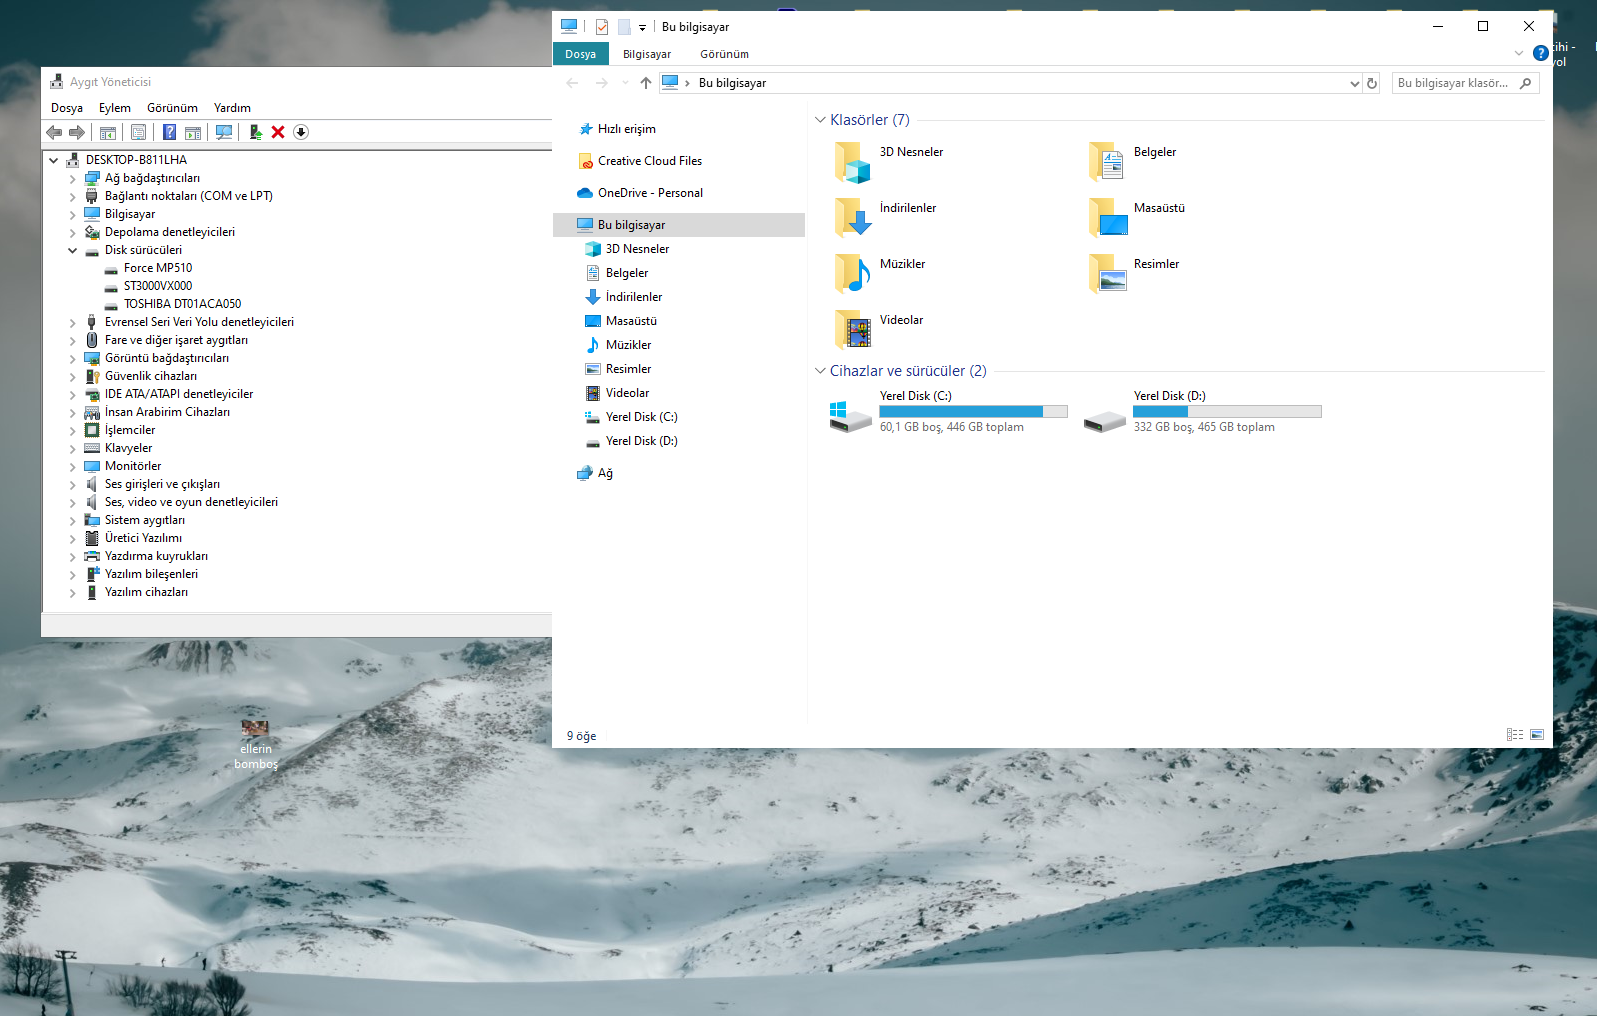Open 3D Nesneler folder in Klasörler
This screenshot has width=1597, height=1016.
(x=889, y=162)
